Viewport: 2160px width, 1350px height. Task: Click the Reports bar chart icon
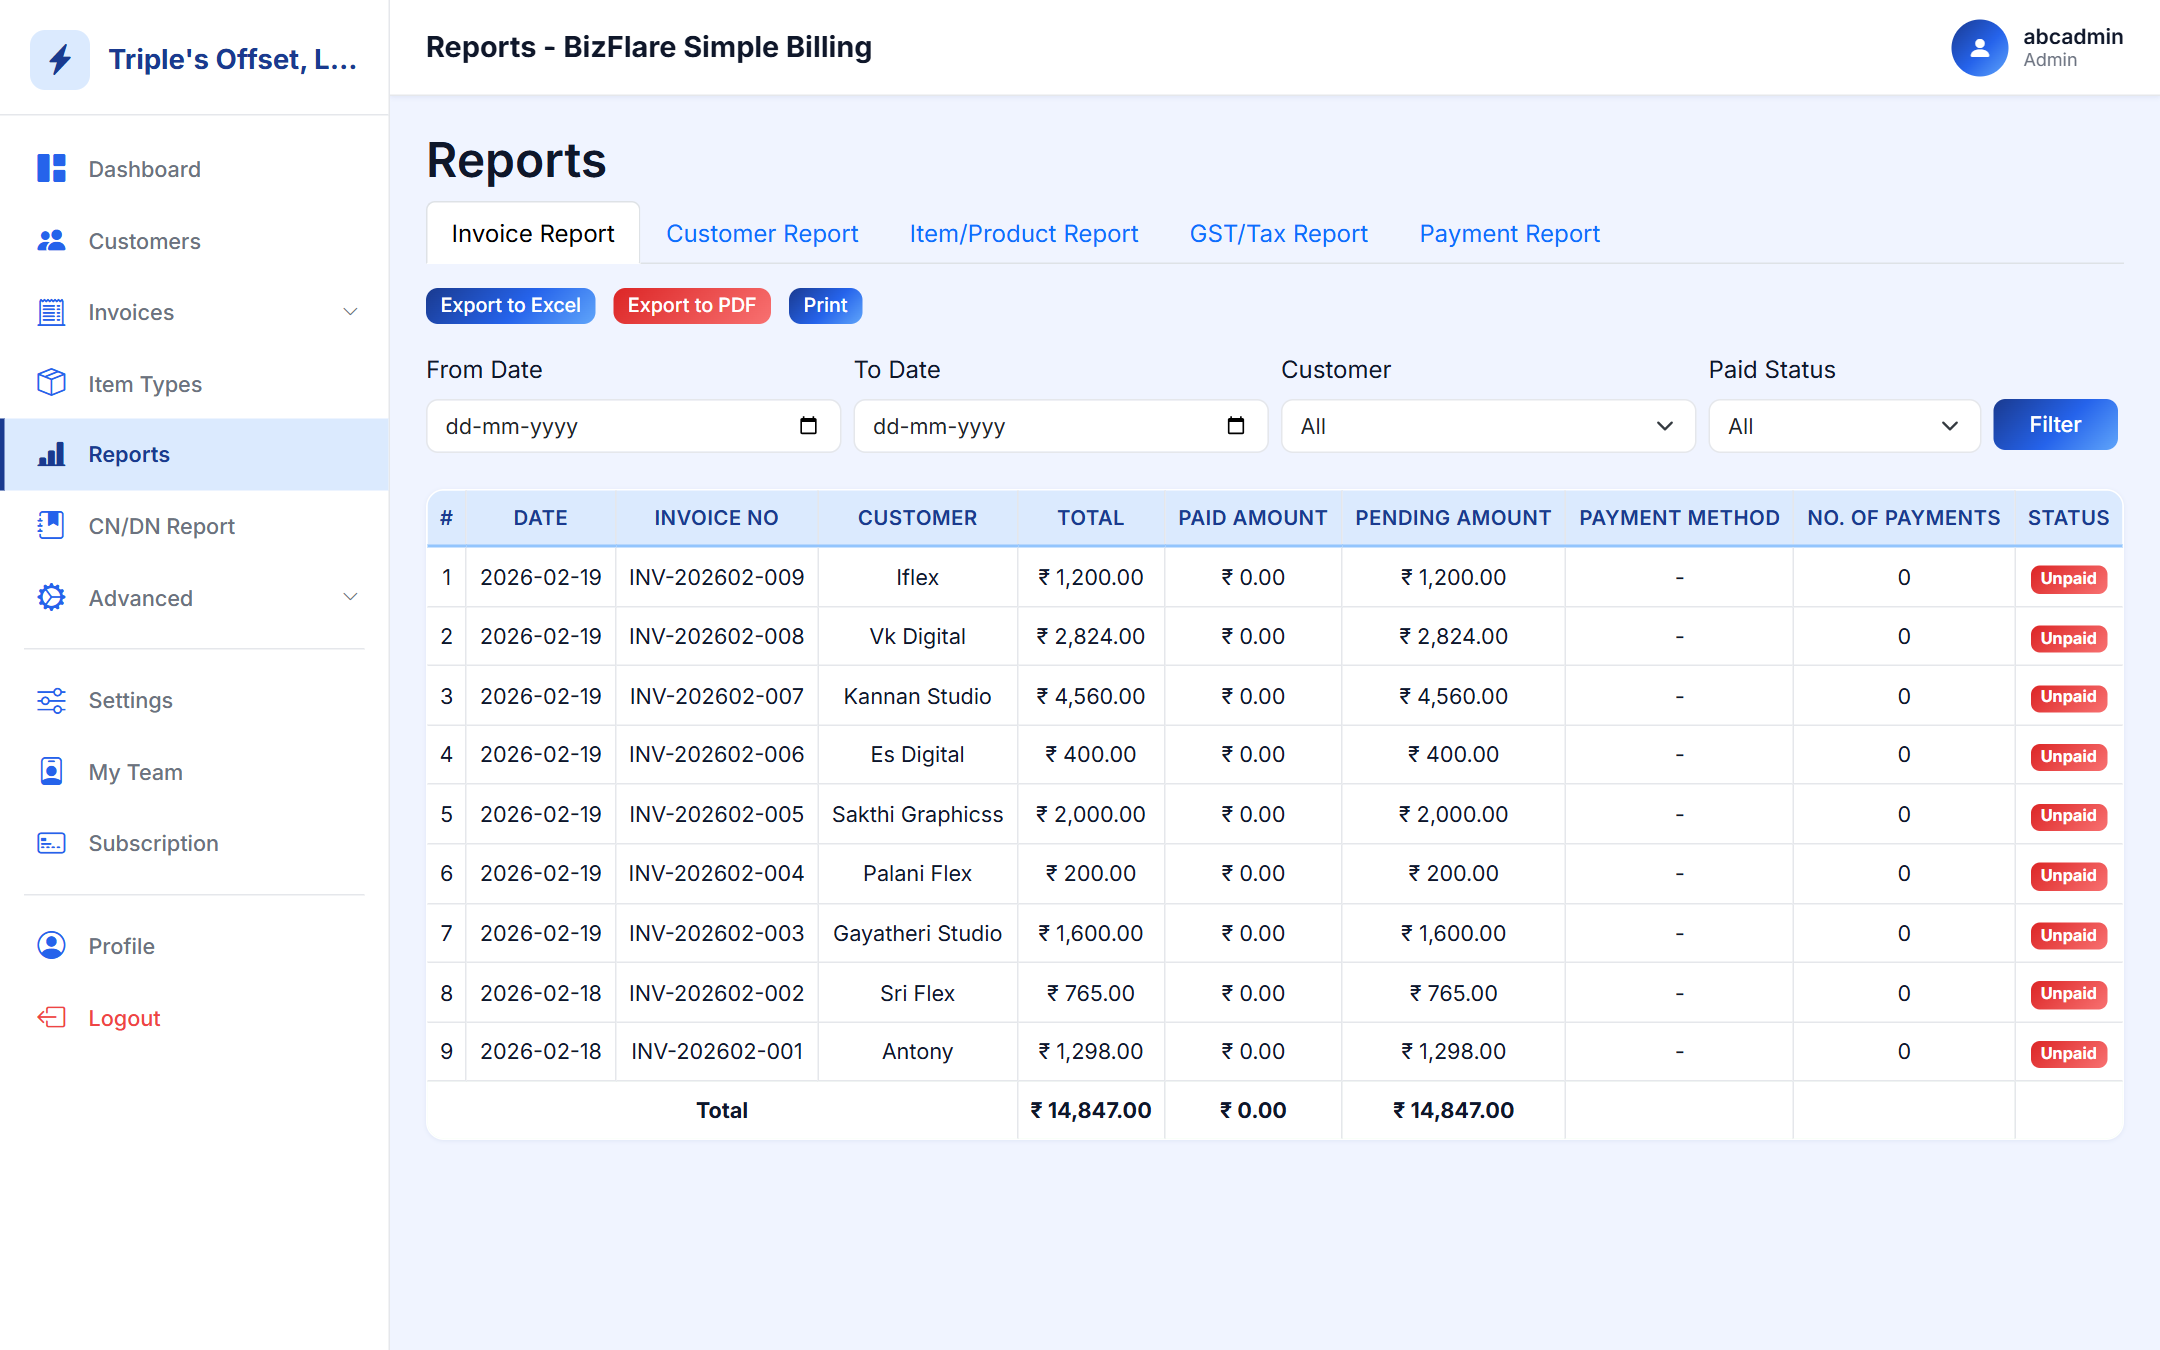51,454
